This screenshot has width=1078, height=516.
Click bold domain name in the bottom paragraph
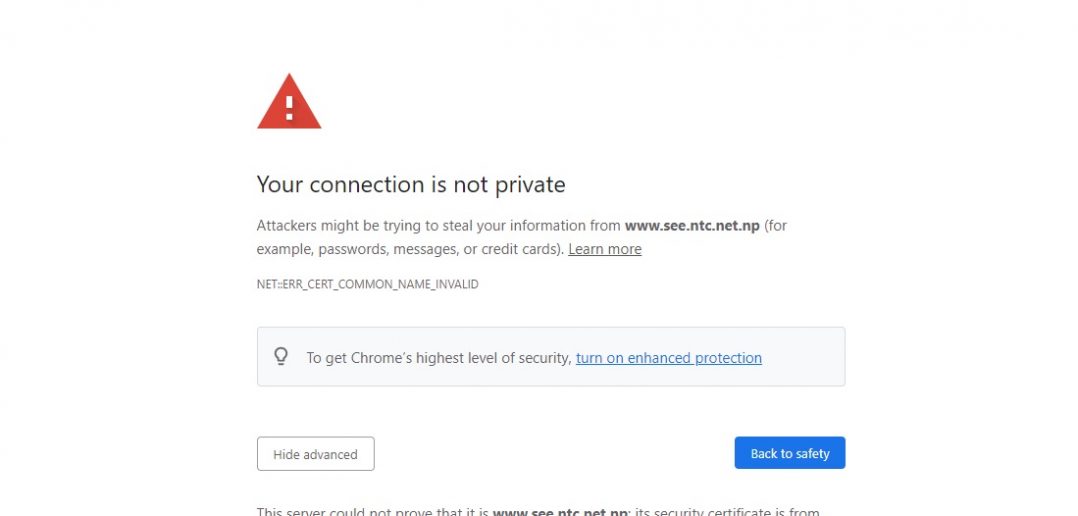(560, 512)
